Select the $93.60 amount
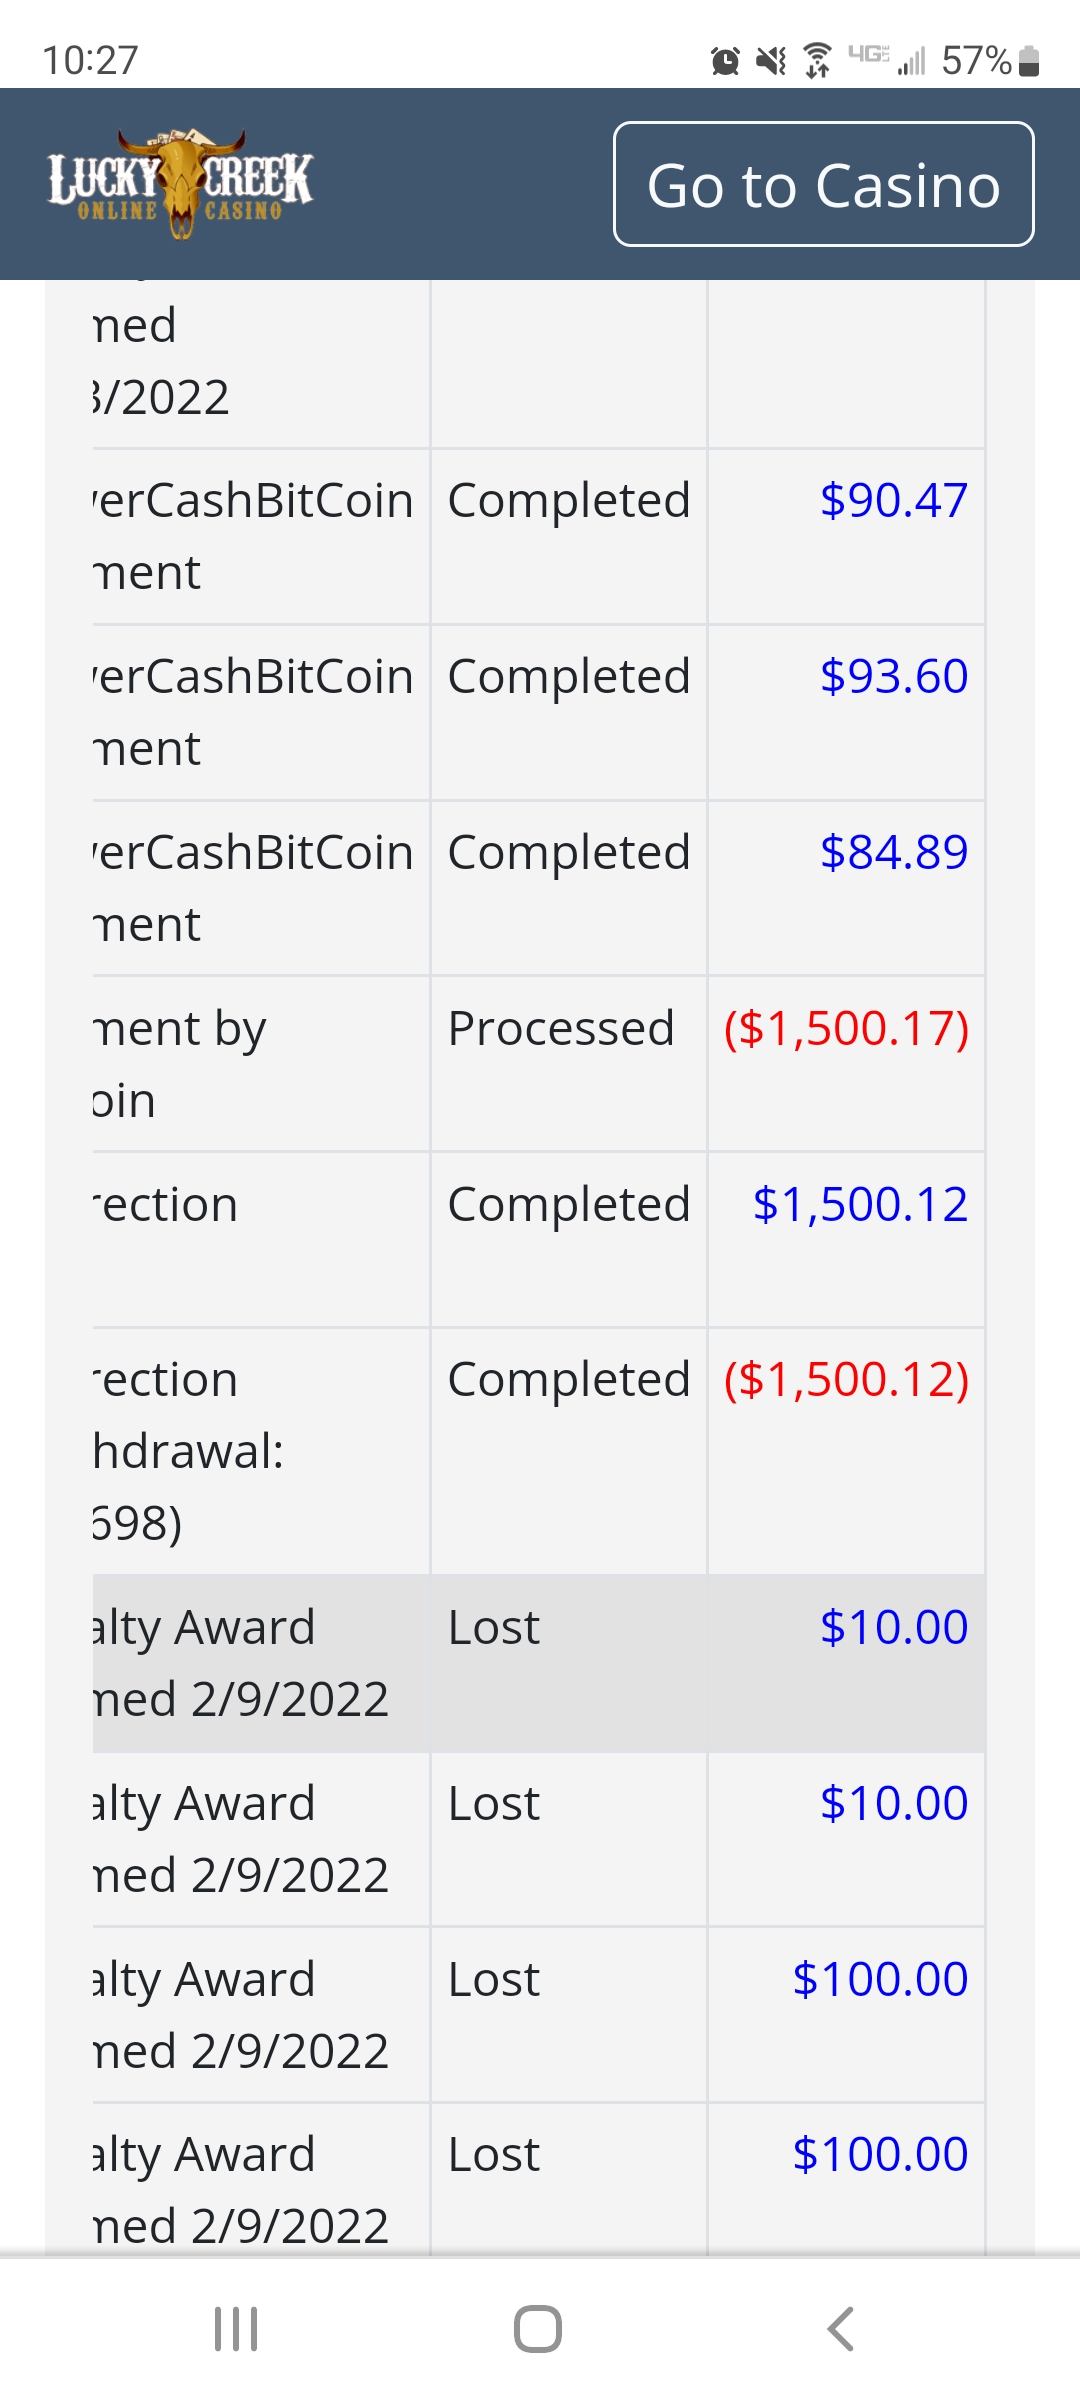This screenshot has width=1080, height=2400. click(893, 676)
